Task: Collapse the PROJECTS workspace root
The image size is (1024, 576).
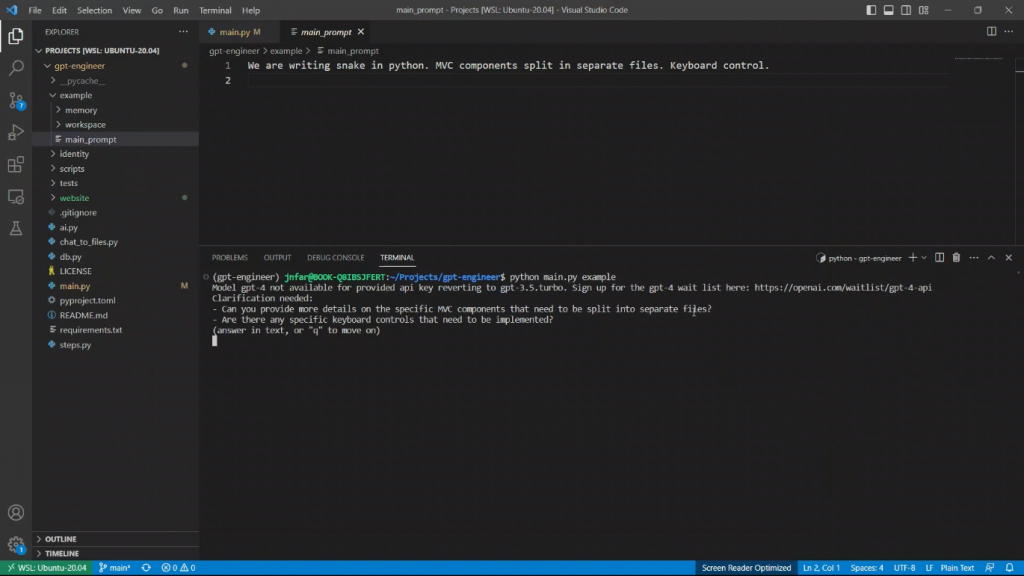Action: [101, 50]
